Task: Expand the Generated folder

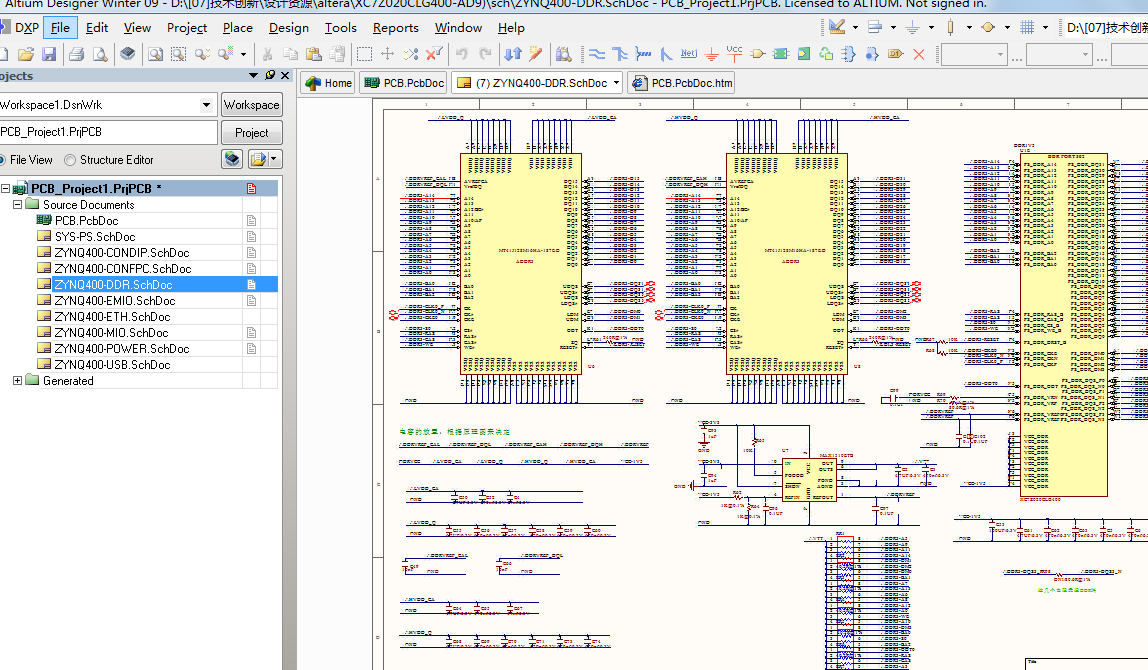Action: [18, 380]
